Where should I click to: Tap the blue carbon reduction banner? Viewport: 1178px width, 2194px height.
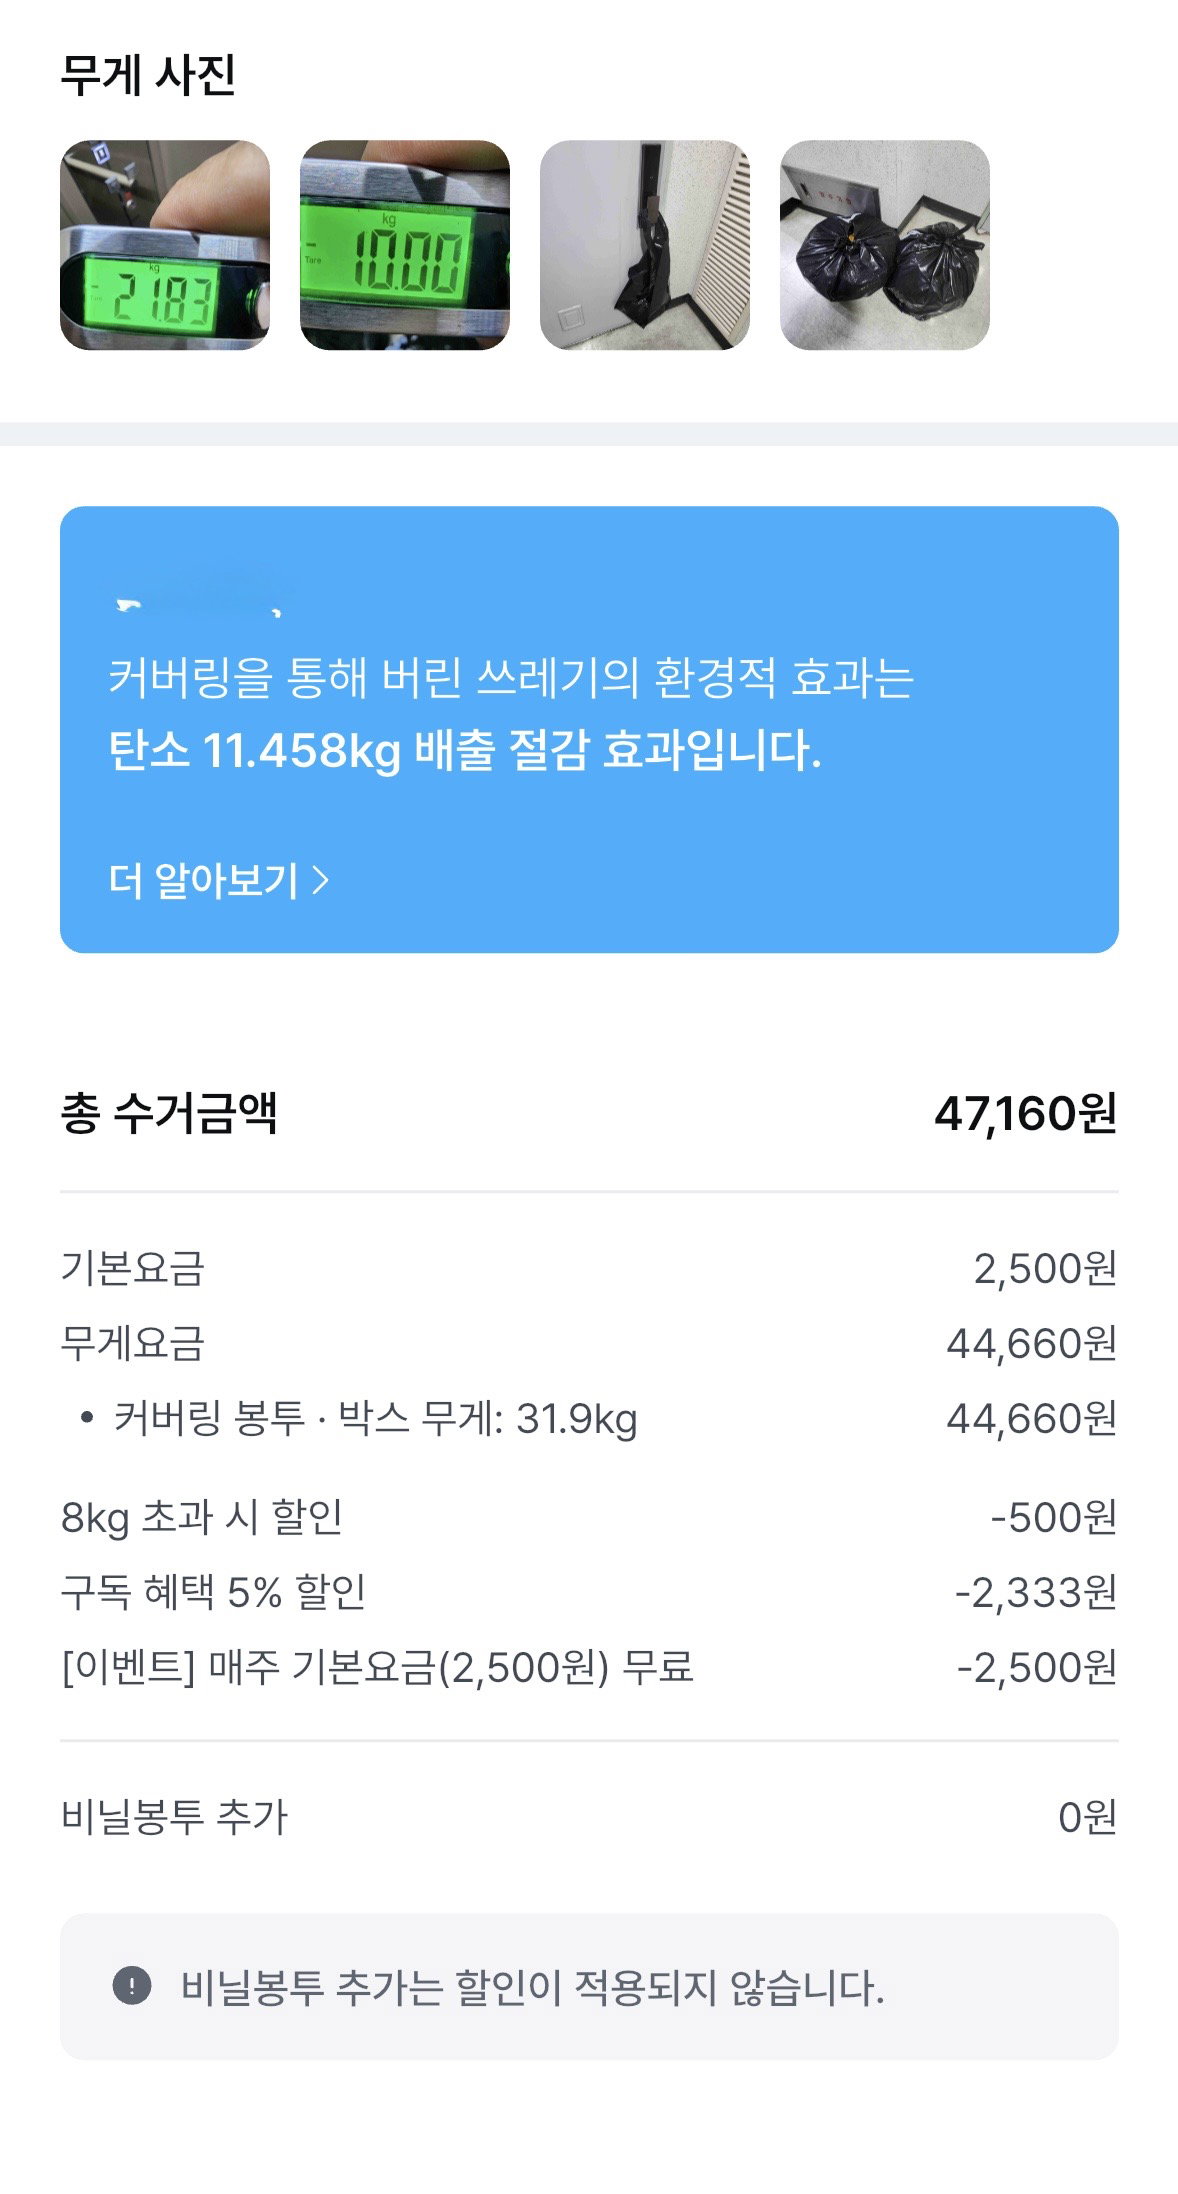point(589,729)
